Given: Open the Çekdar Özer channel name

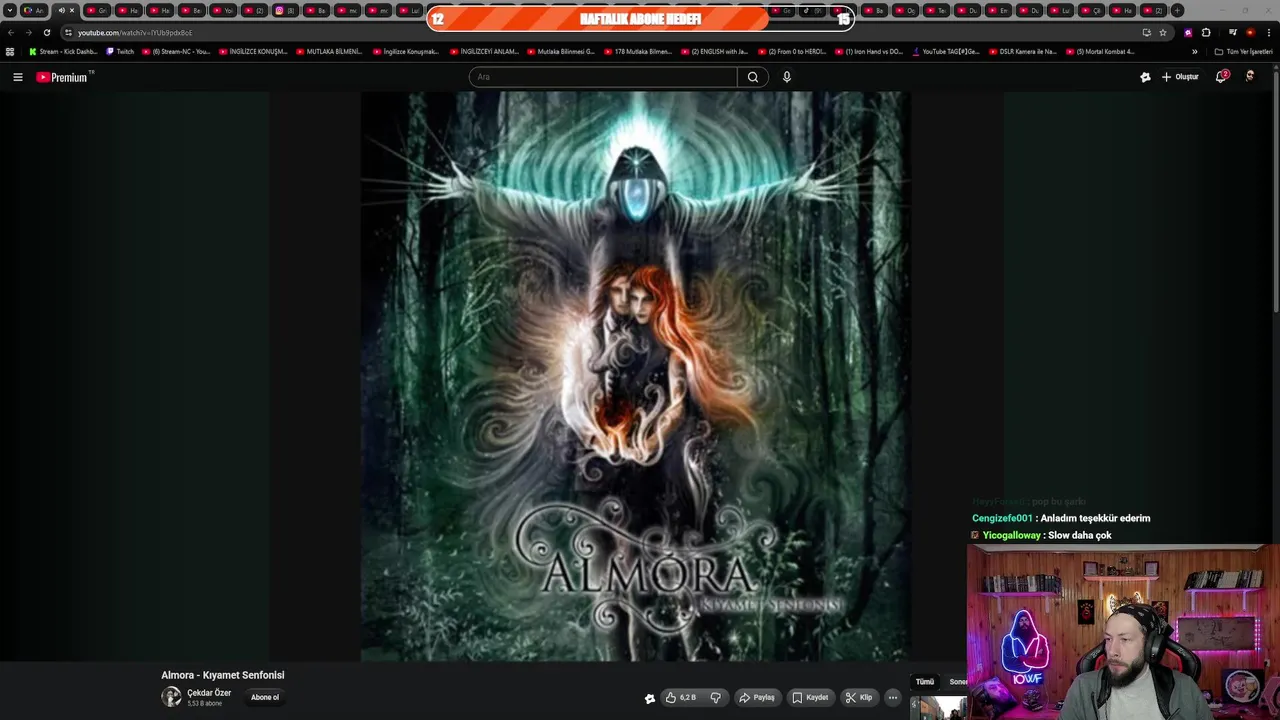Looking at the screenshot, I should point(209,693).
